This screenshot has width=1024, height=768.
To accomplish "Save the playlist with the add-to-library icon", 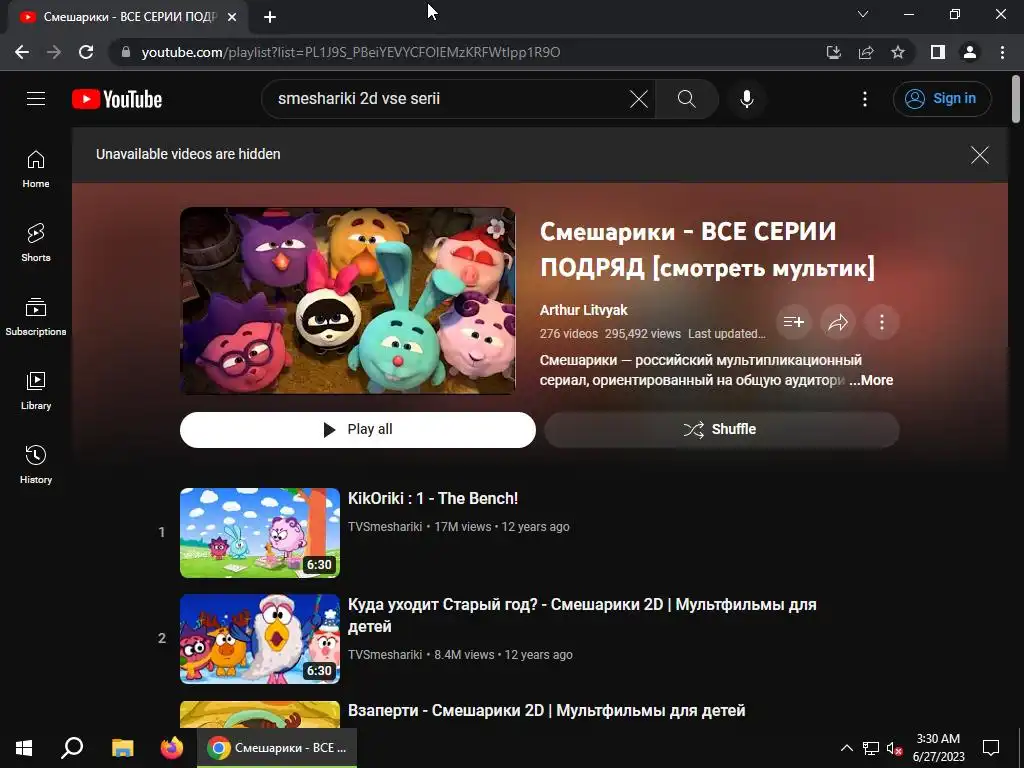I will (x=793, y=322).
